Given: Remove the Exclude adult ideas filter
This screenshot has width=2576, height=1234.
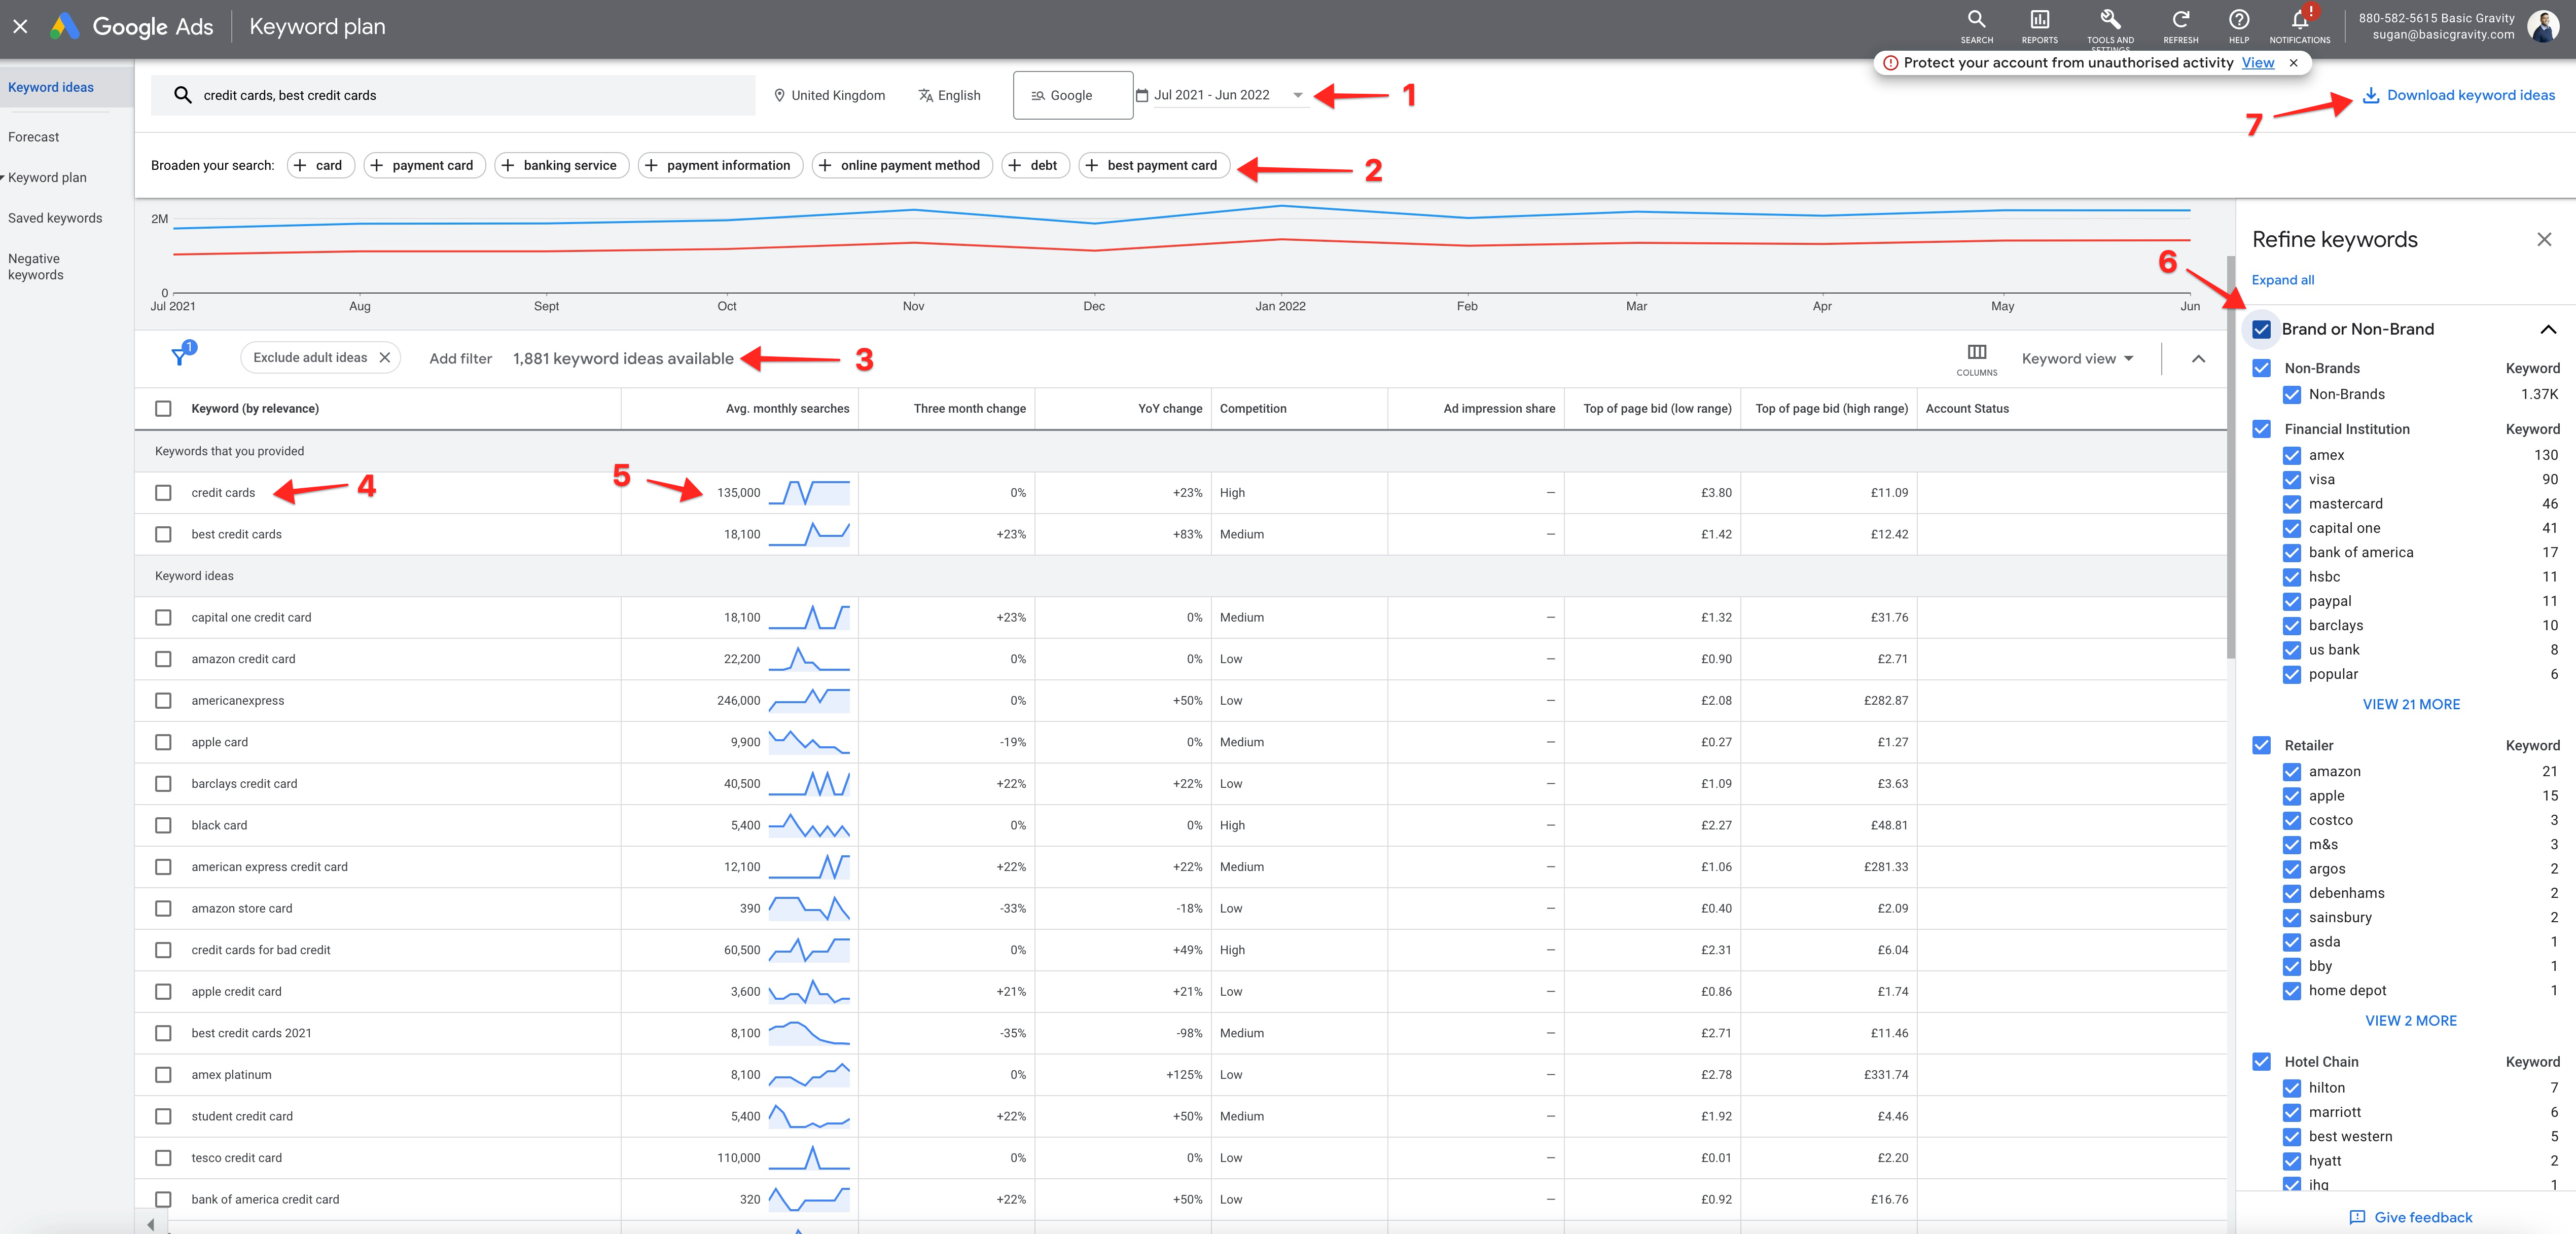Looking at the screenshot, I should pos(385,358).
